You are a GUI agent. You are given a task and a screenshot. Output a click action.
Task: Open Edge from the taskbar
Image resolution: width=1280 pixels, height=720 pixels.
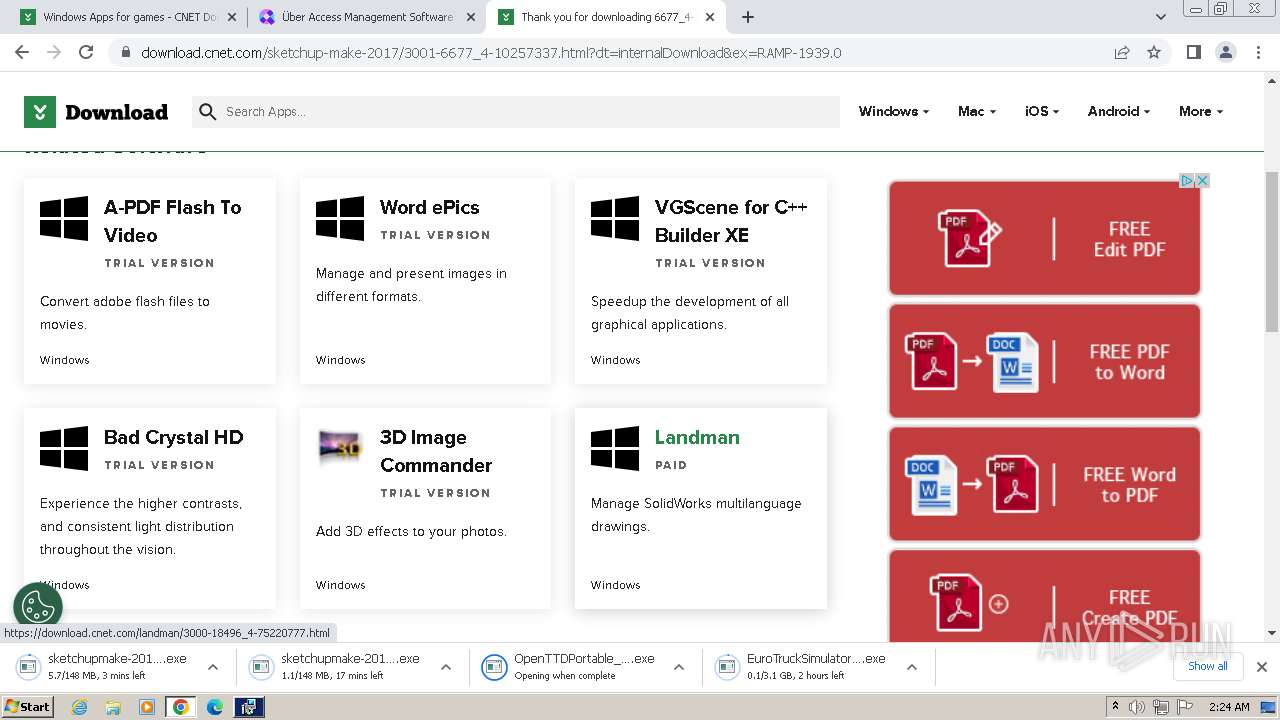point(215,707)
